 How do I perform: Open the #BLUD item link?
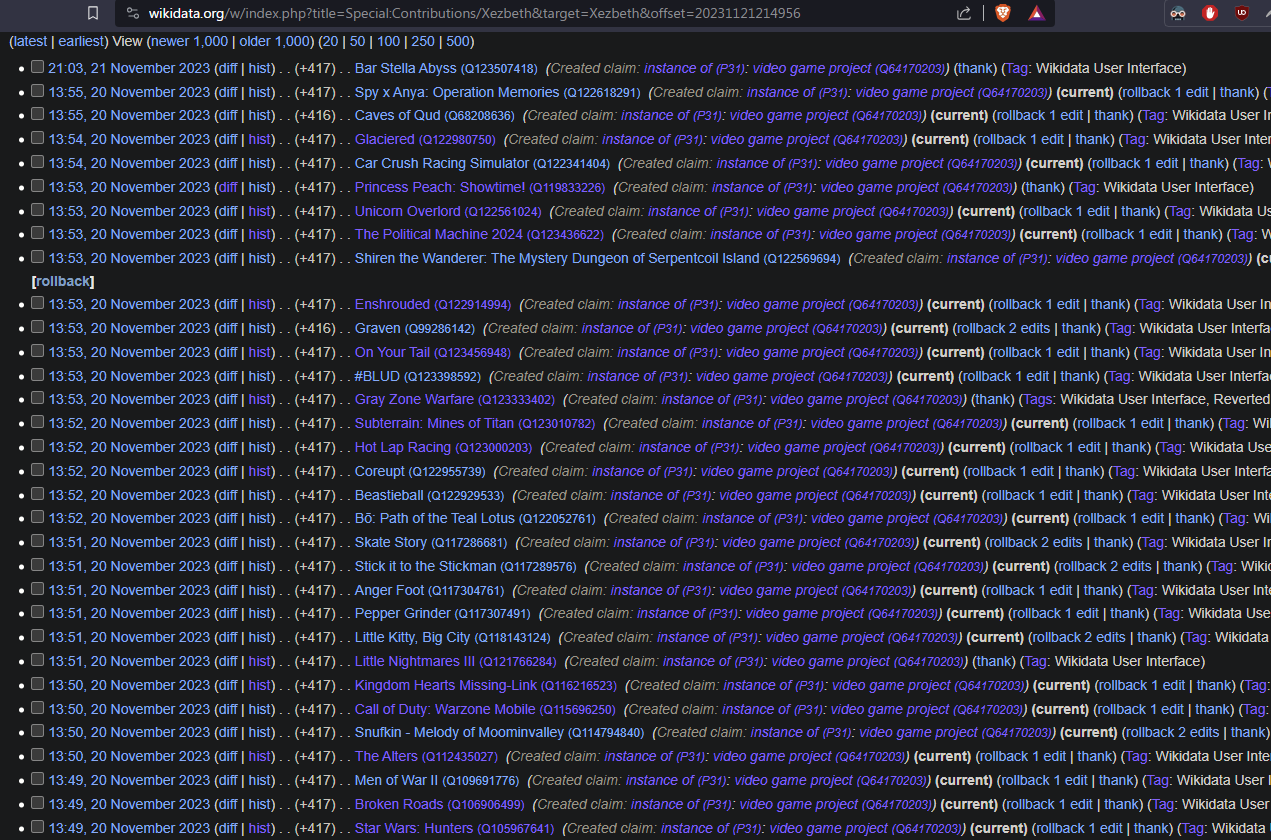(x=417, y=376)
